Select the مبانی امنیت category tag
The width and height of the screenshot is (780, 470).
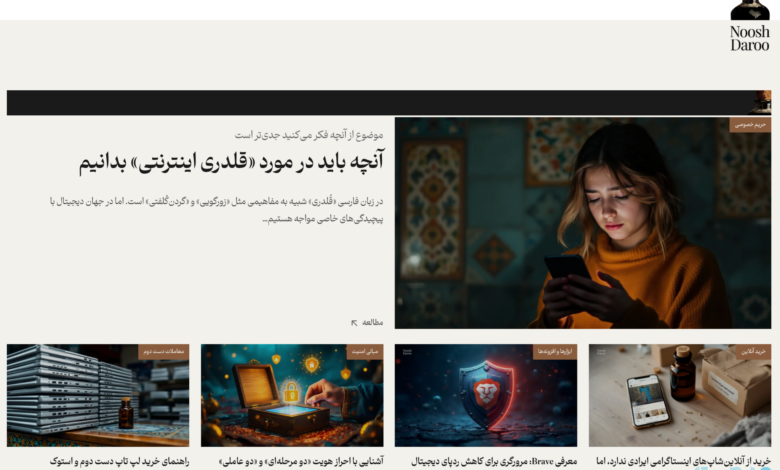[364, 352]
